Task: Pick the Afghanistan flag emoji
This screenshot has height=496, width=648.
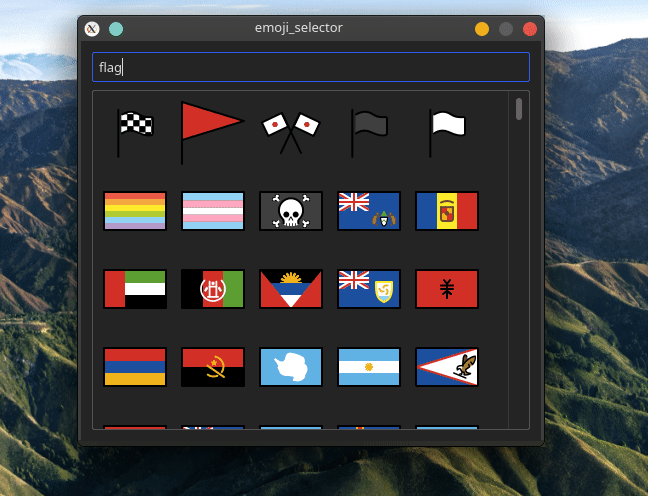Action: point(213,289)
